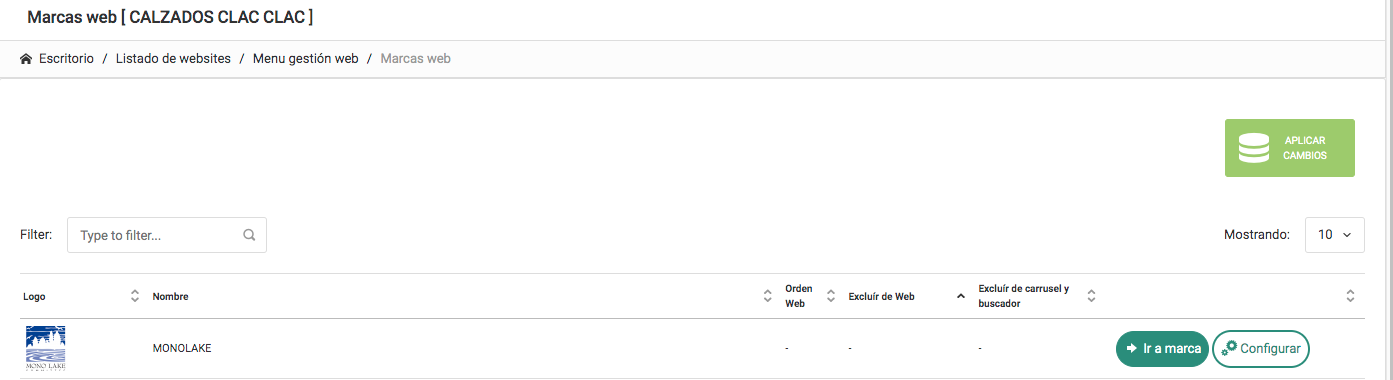Click the Aplicar Cambios button
Screen dimensions: 1393x380
pyautogui.click(x=1290, y=148)
